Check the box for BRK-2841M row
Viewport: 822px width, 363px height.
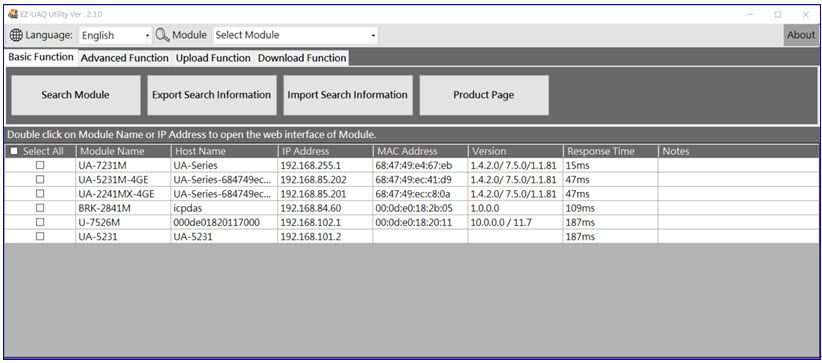40,208
